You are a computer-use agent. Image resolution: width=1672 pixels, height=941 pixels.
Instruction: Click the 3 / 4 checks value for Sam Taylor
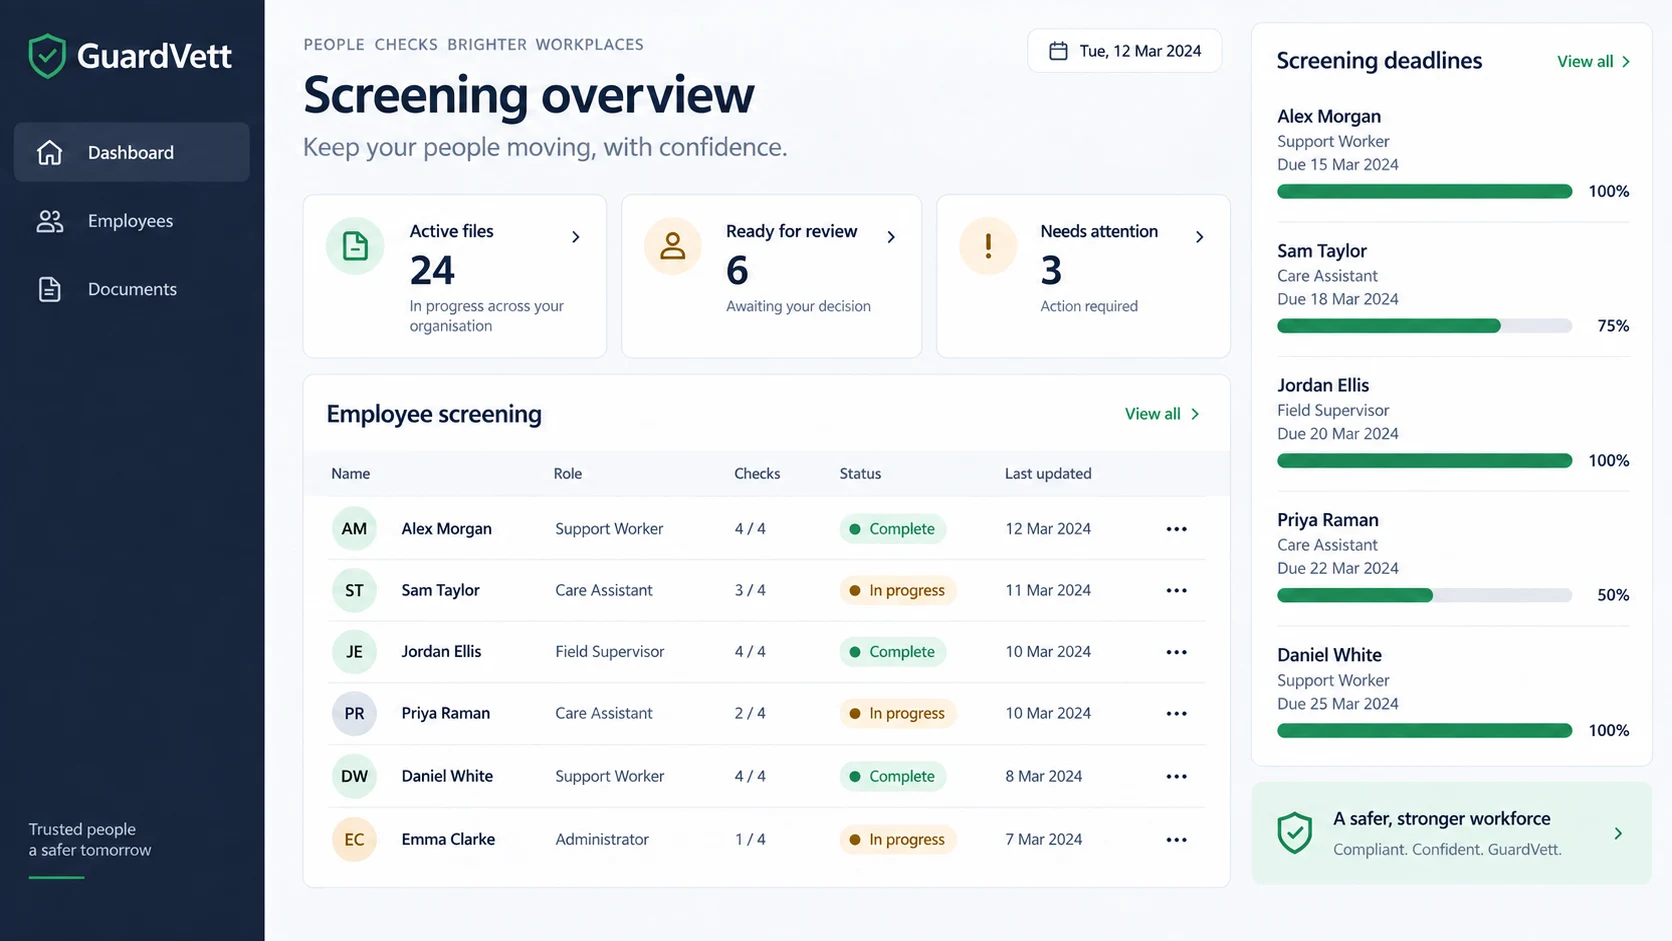coord(750,590)
